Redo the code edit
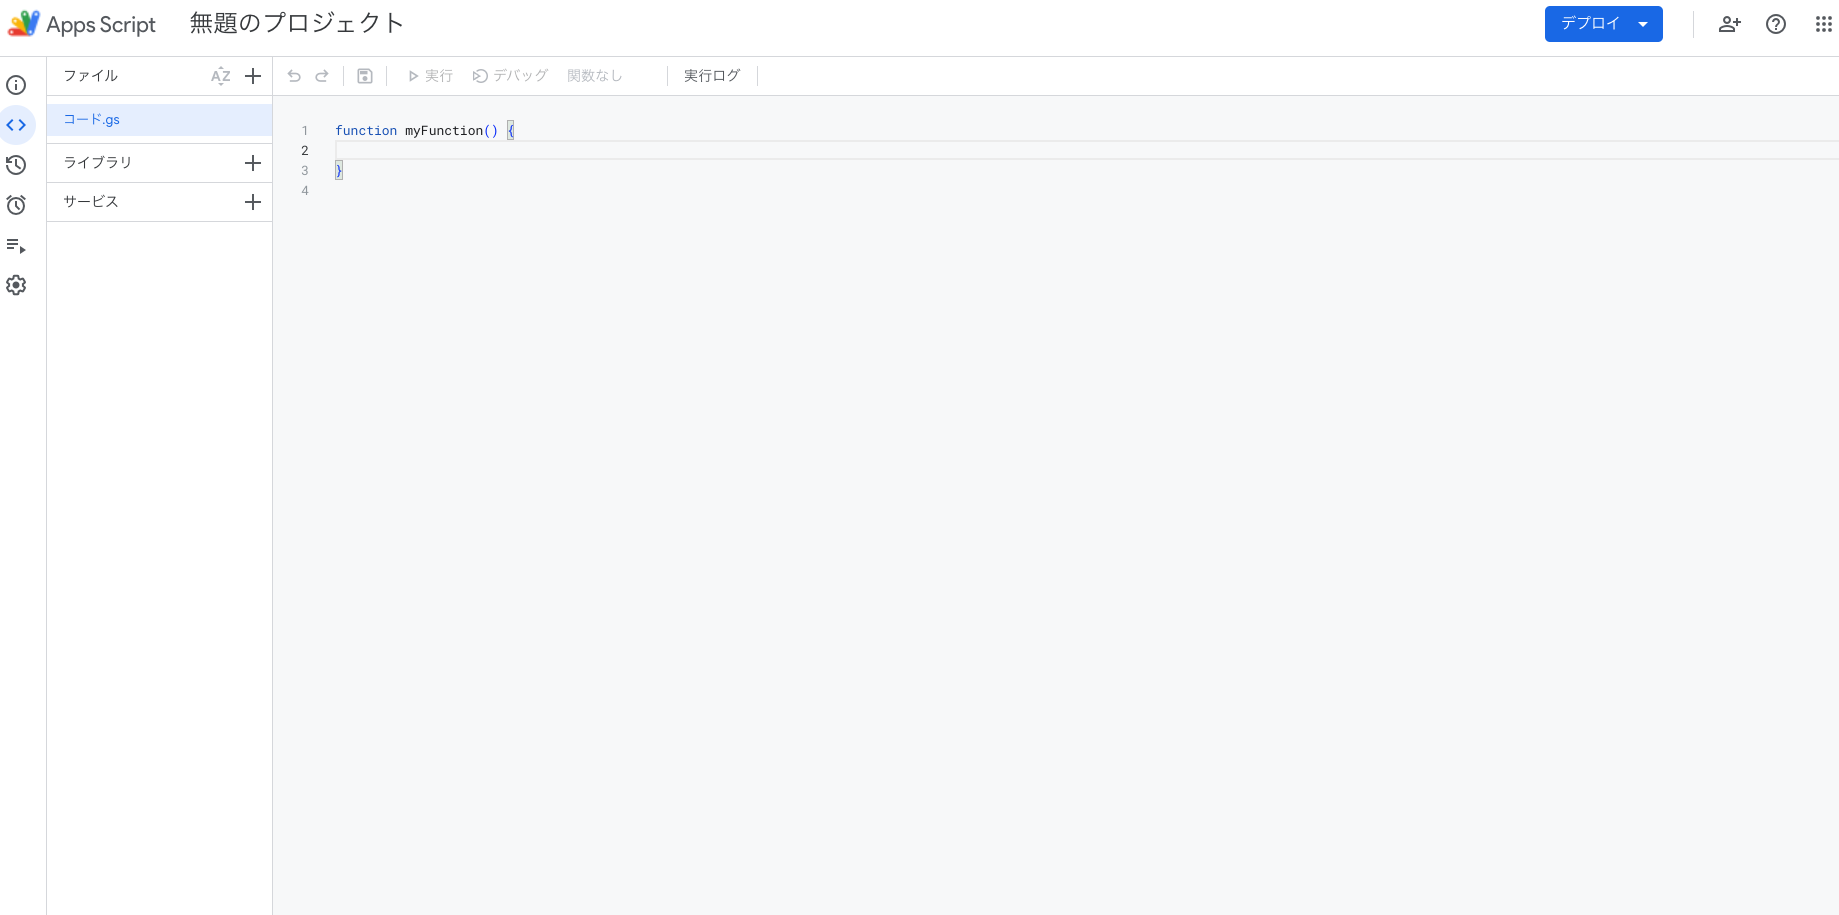 point(322,75)
